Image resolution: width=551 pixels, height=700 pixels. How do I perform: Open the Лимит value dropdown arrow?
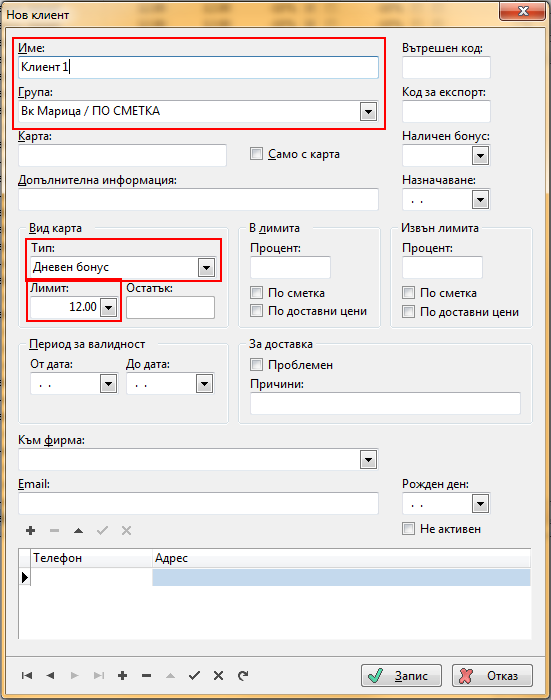click(x=109, y=308)
